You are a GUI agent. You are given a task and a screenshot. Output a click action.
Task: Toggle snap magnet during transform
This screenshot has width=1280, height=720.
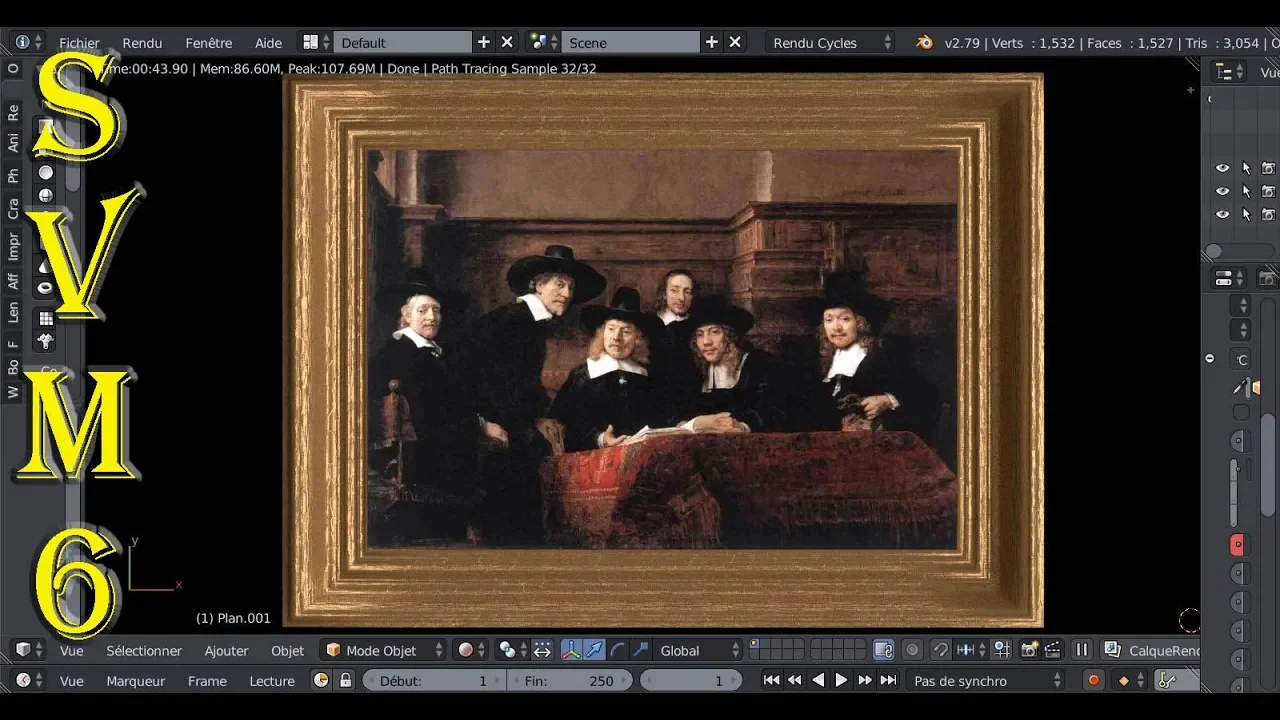coord(941,650)
